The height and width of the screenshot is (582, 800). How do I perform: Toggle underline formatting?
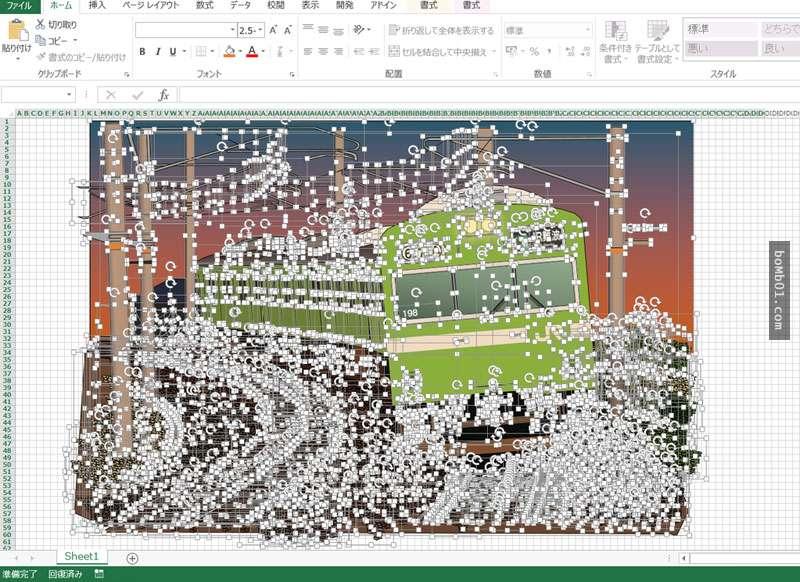coord(172,51)
